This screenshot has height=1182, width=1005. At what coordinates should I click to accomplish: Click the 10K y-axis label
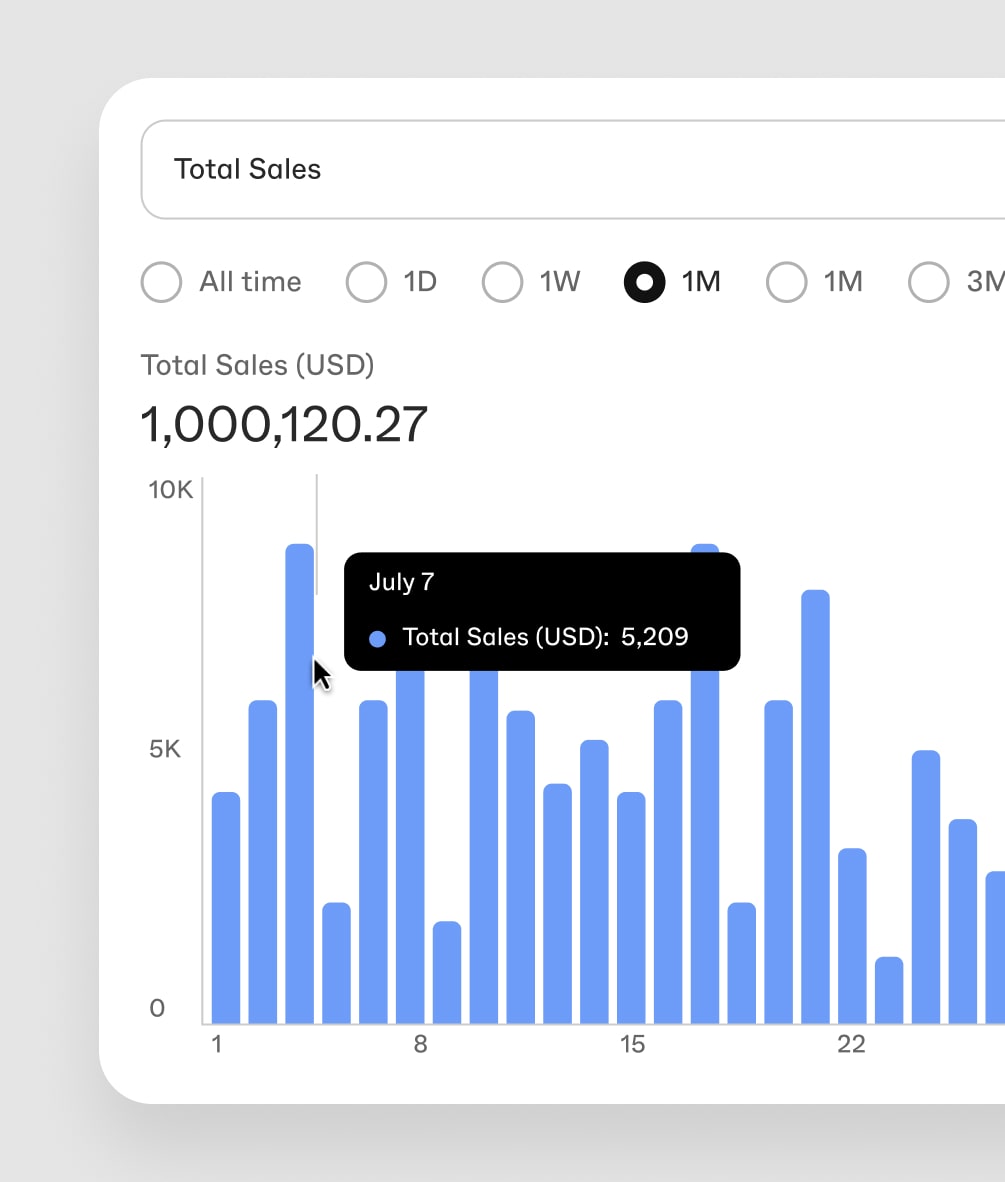coord(170,490)
